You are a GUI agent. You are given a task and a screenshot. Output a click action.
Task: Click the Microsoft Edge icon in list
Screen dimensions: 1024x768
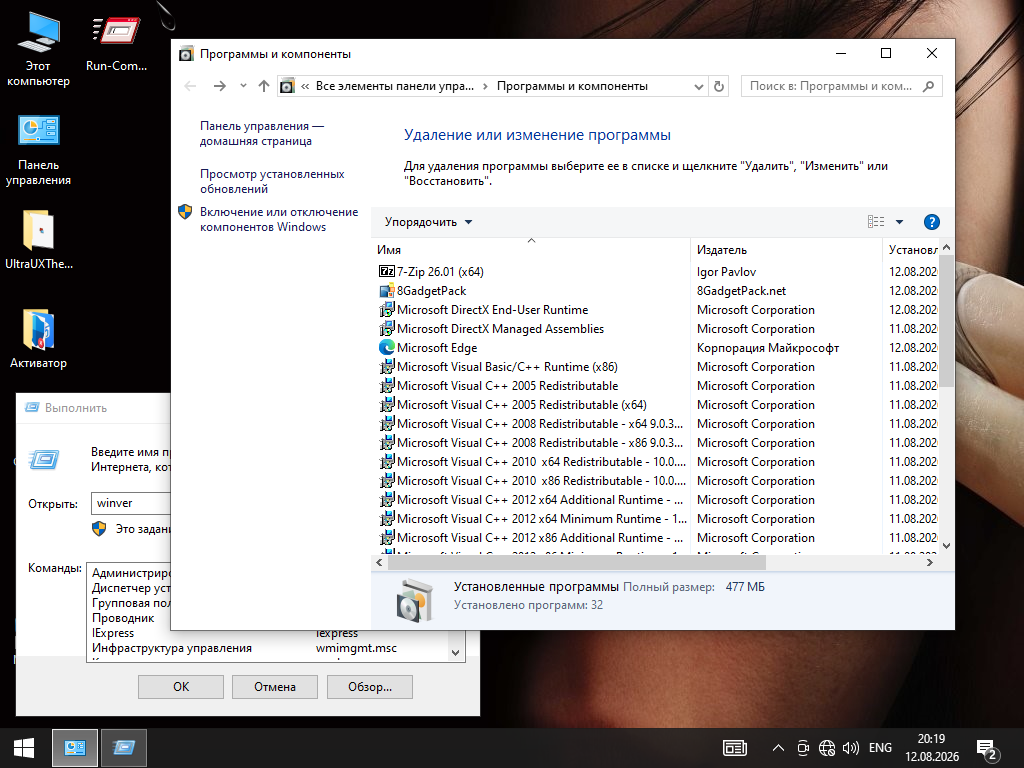coord(387,347)
